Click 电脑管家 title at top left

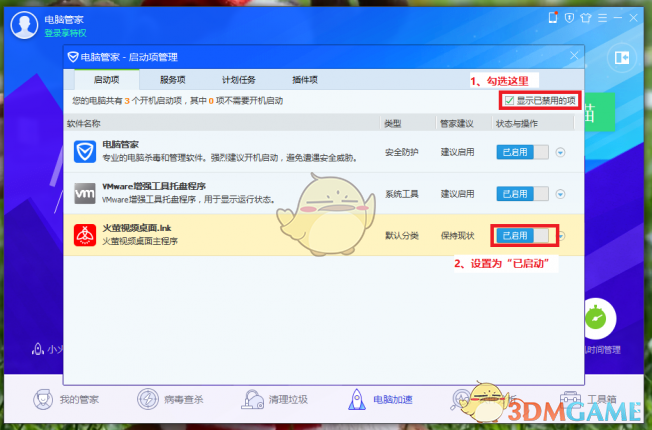(x=64, y=20)
